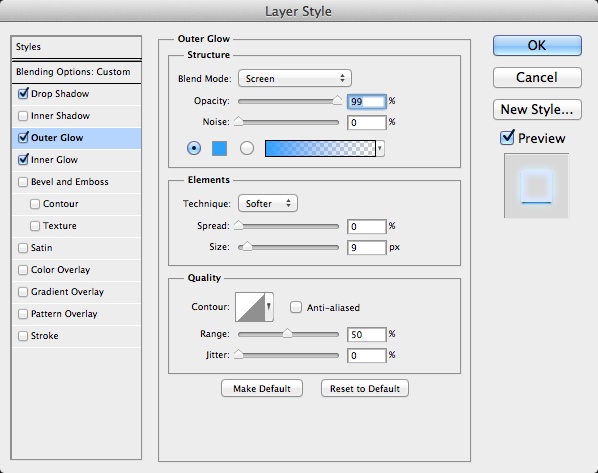Click the Jitter slider handle

pyautogui.click(x=238, y=354)
